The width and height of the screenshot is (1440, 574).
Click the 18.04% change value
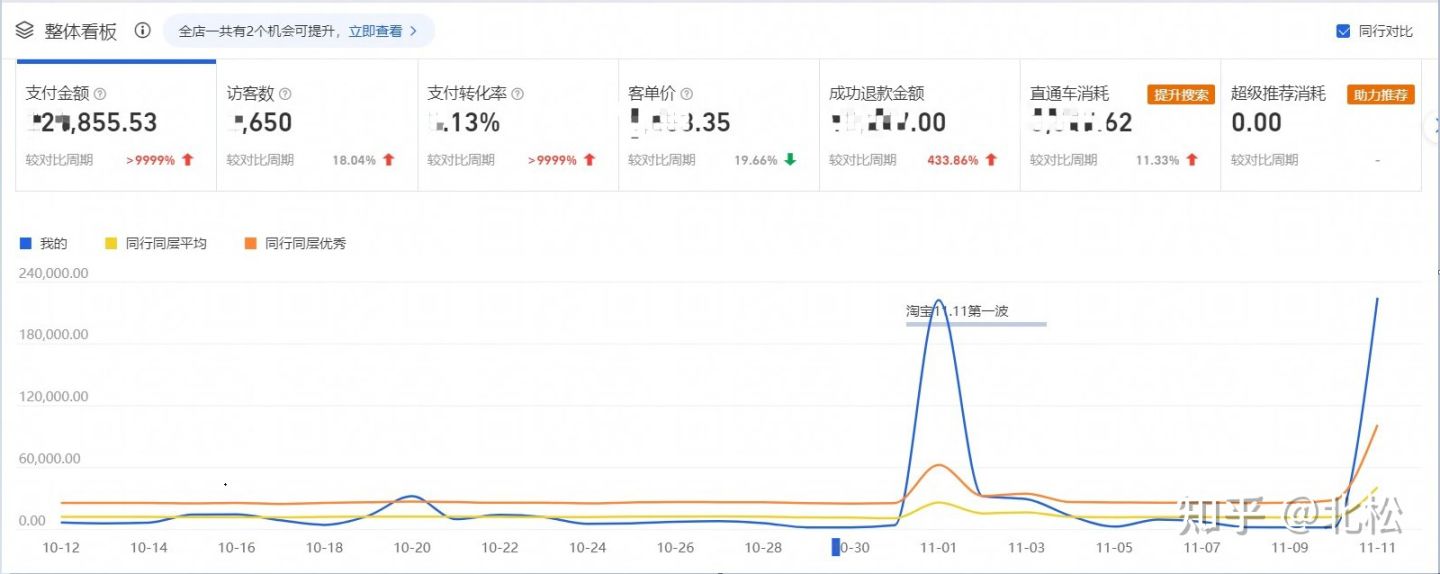click(354, 160)
